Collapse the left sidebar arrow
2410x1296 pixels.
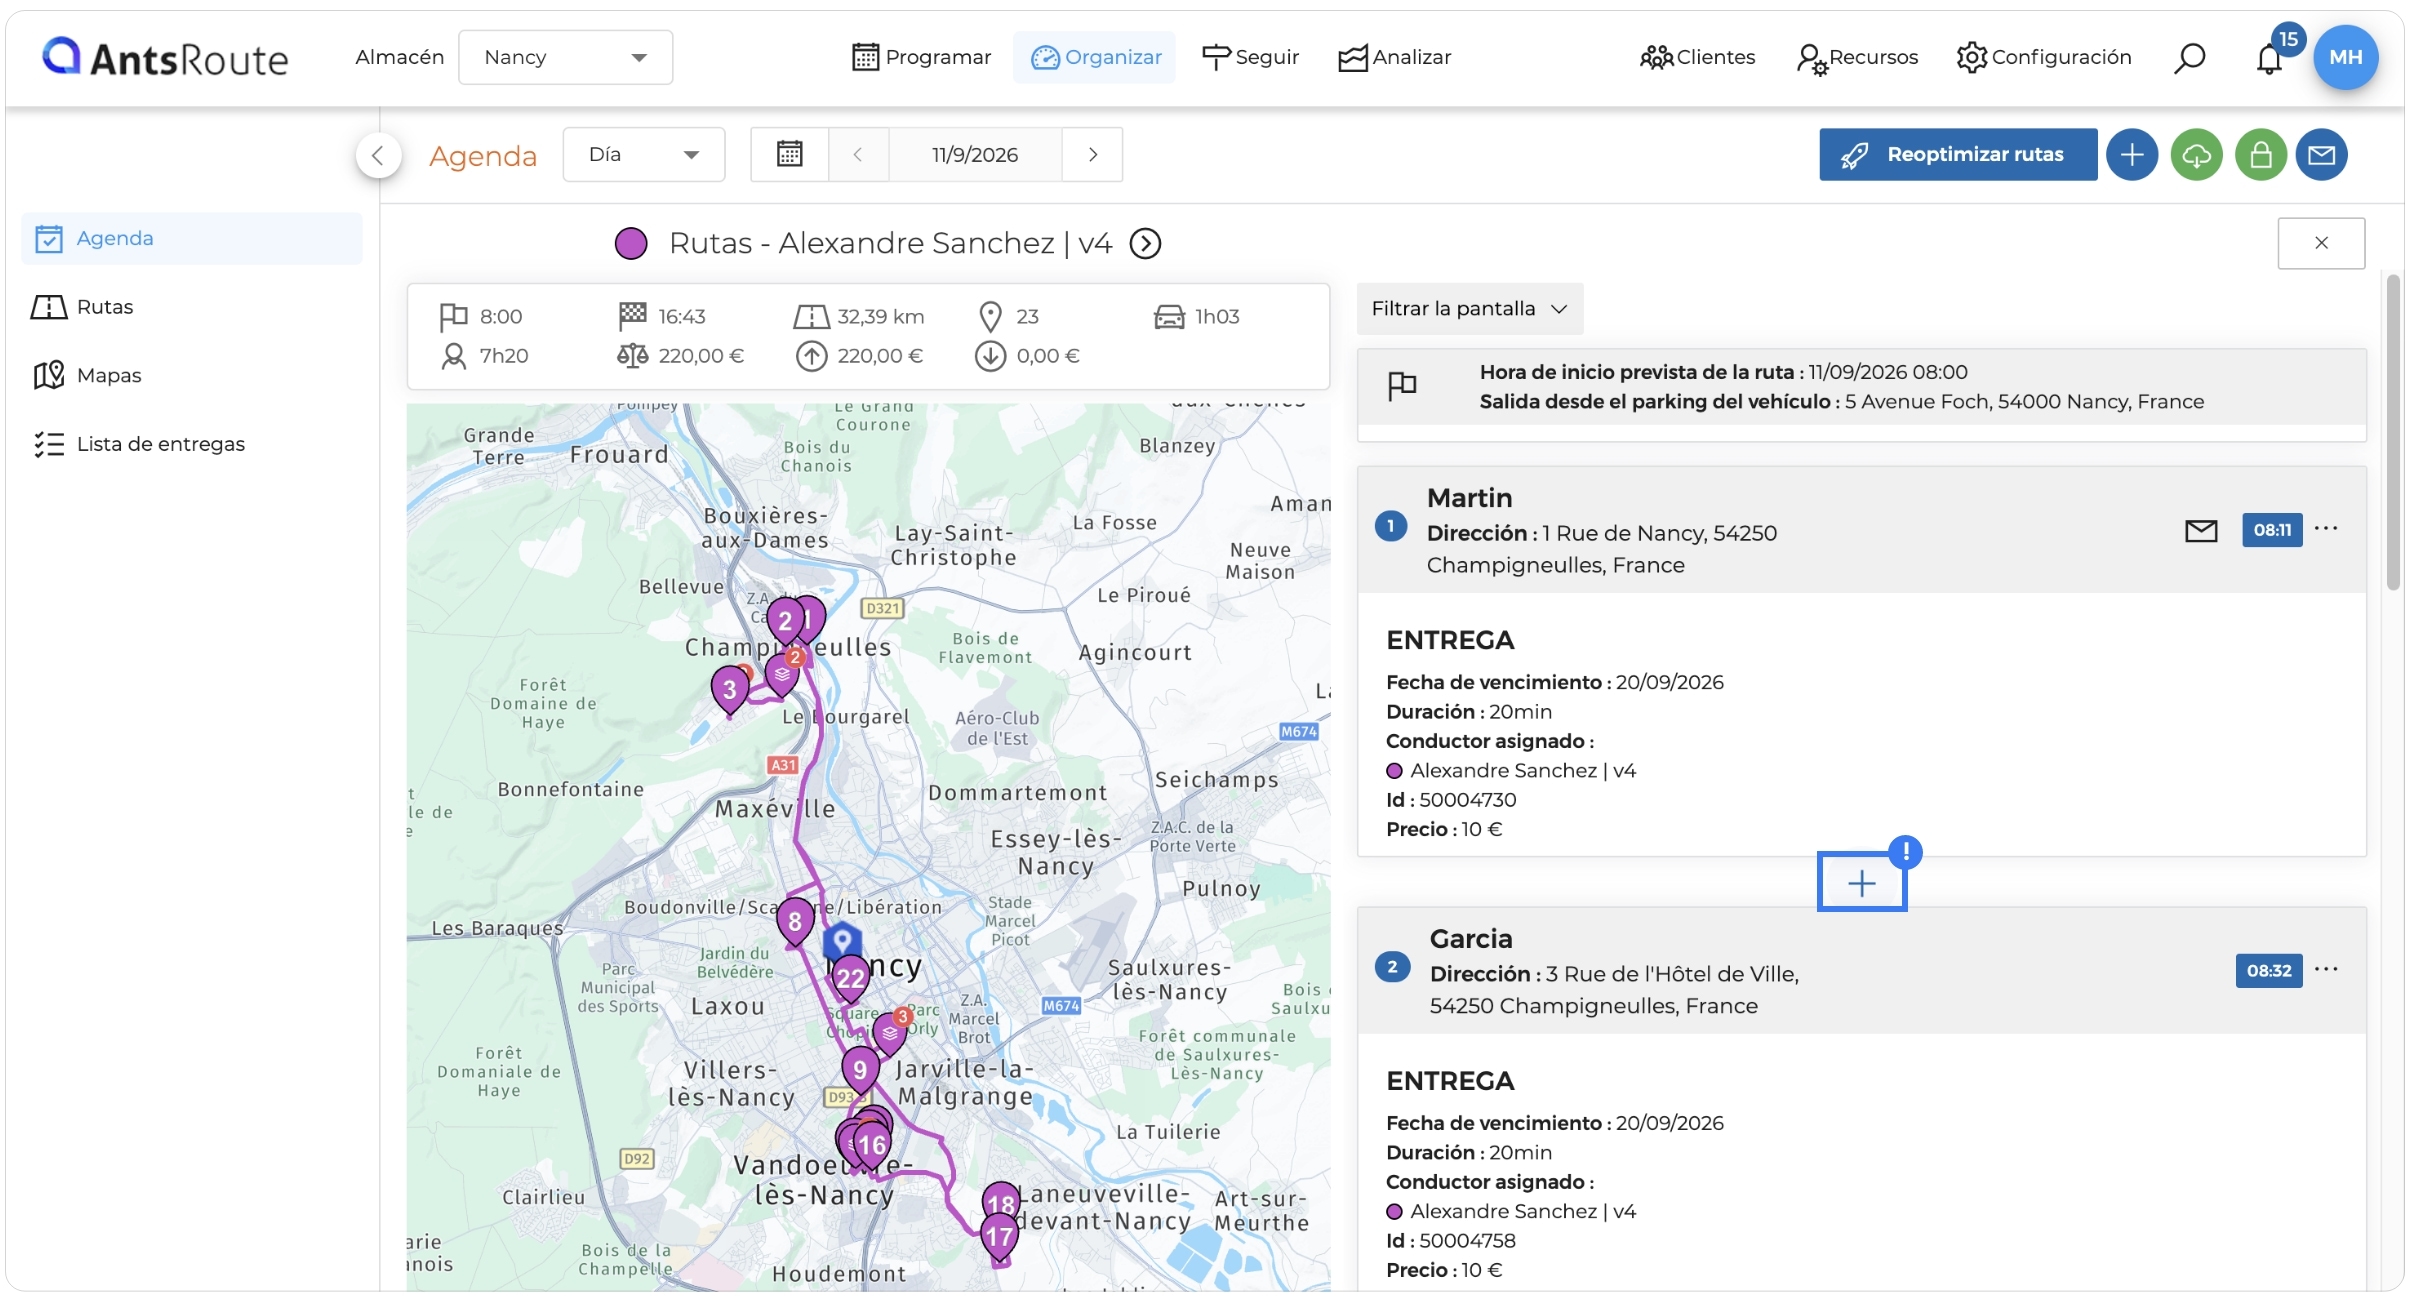click(x=378, y=155)
